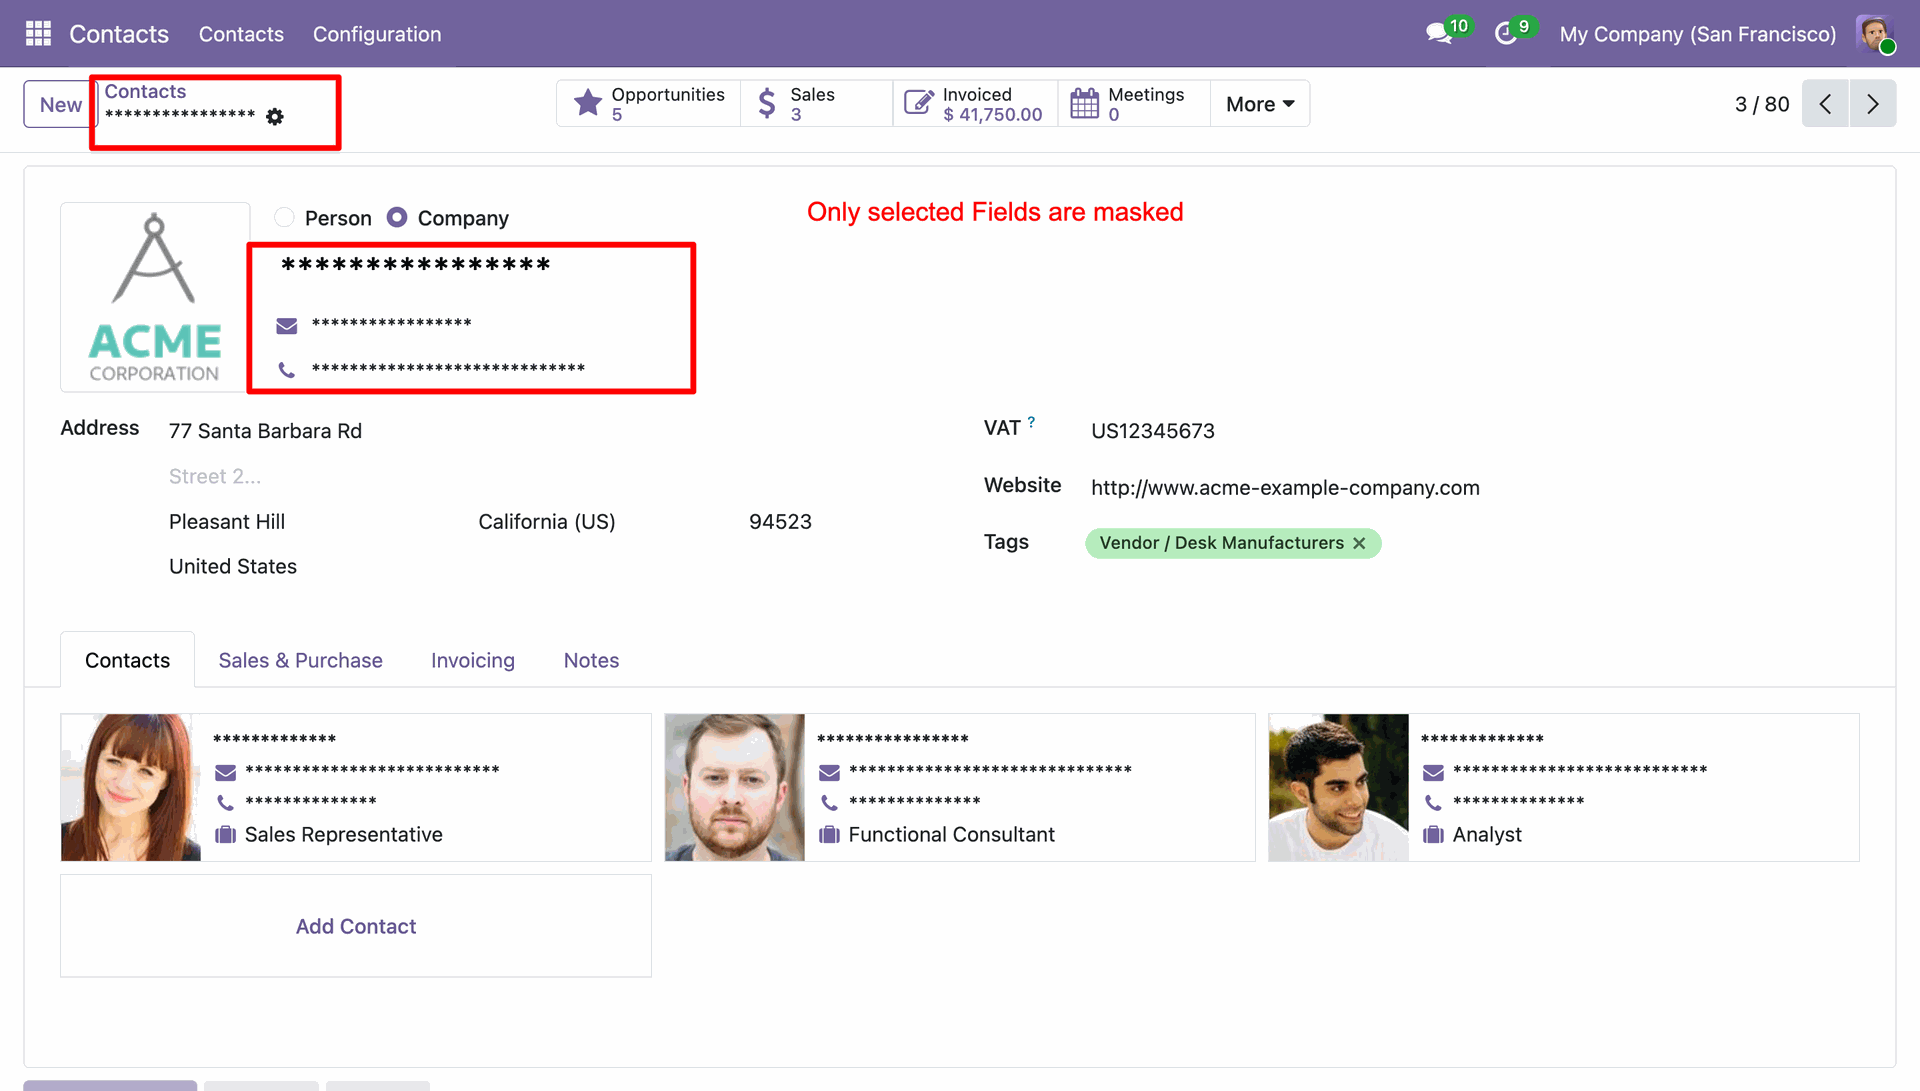
Task: Select the Contacts notebook tab
Action: [x=127, y=661]
